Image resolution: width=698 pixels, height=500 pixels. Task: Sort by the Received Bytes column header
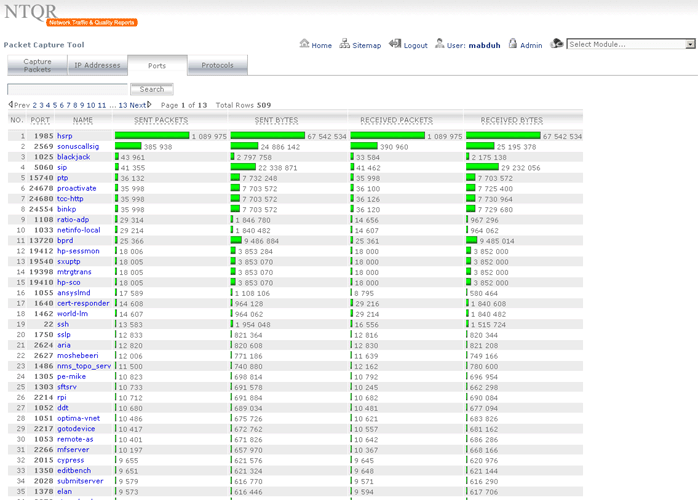click(511, 120)
